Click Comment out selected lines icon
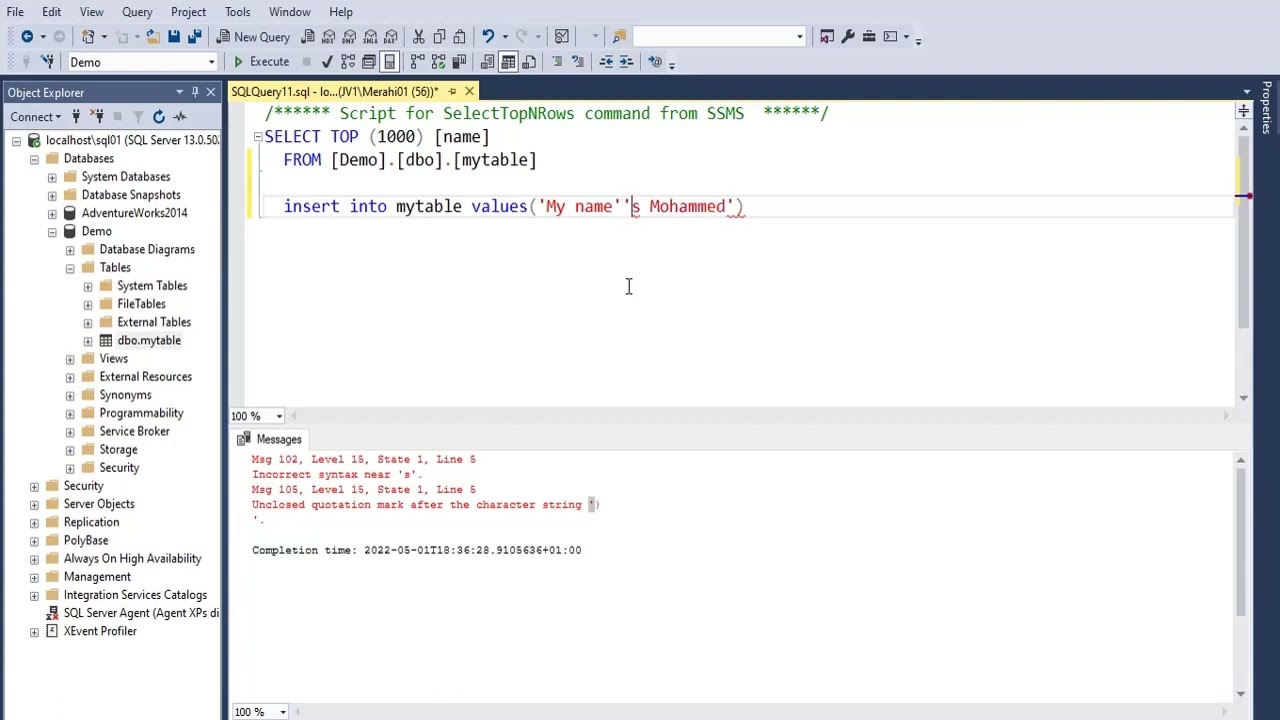 pos(557,62)
